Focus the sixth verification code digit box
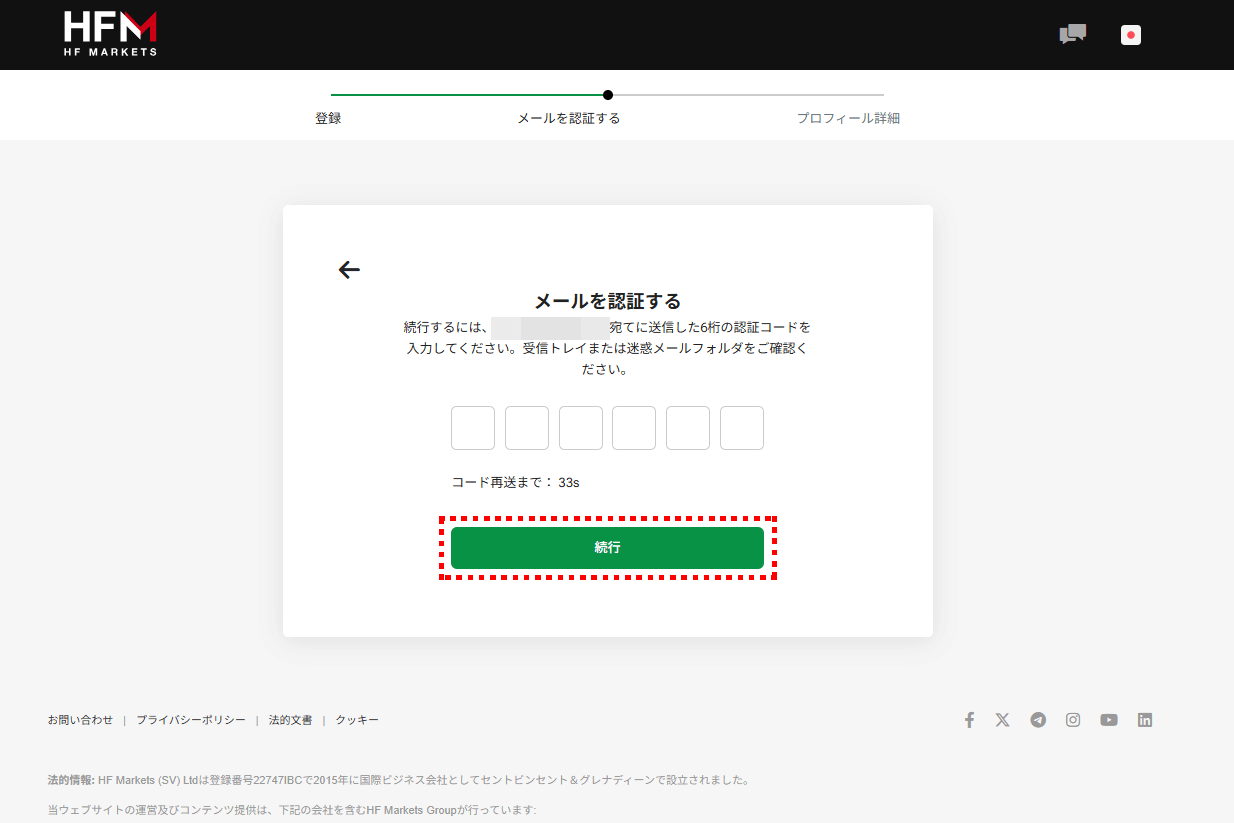This screenshot has height=823, width=1234. pos(742,428)
